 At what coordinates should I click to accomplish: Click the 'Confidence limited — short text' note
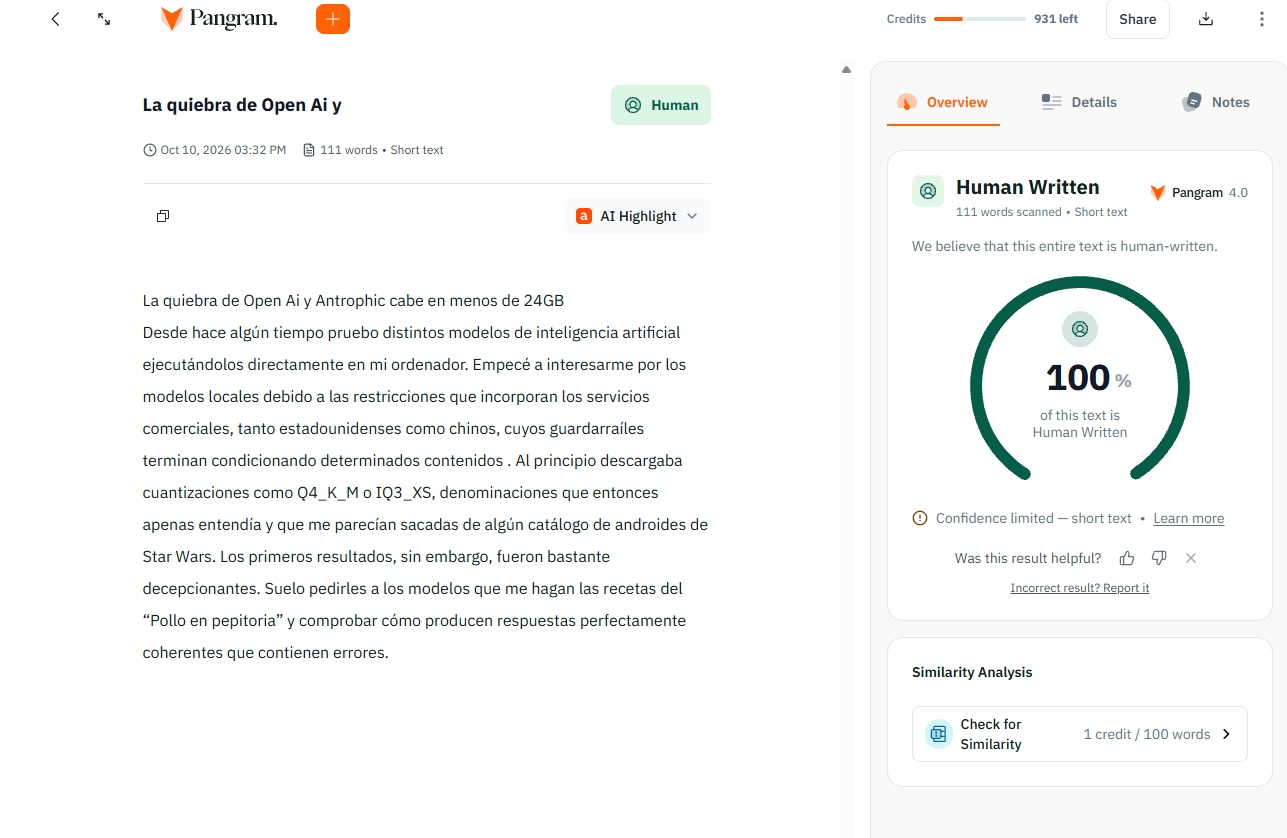point(1034,518)
